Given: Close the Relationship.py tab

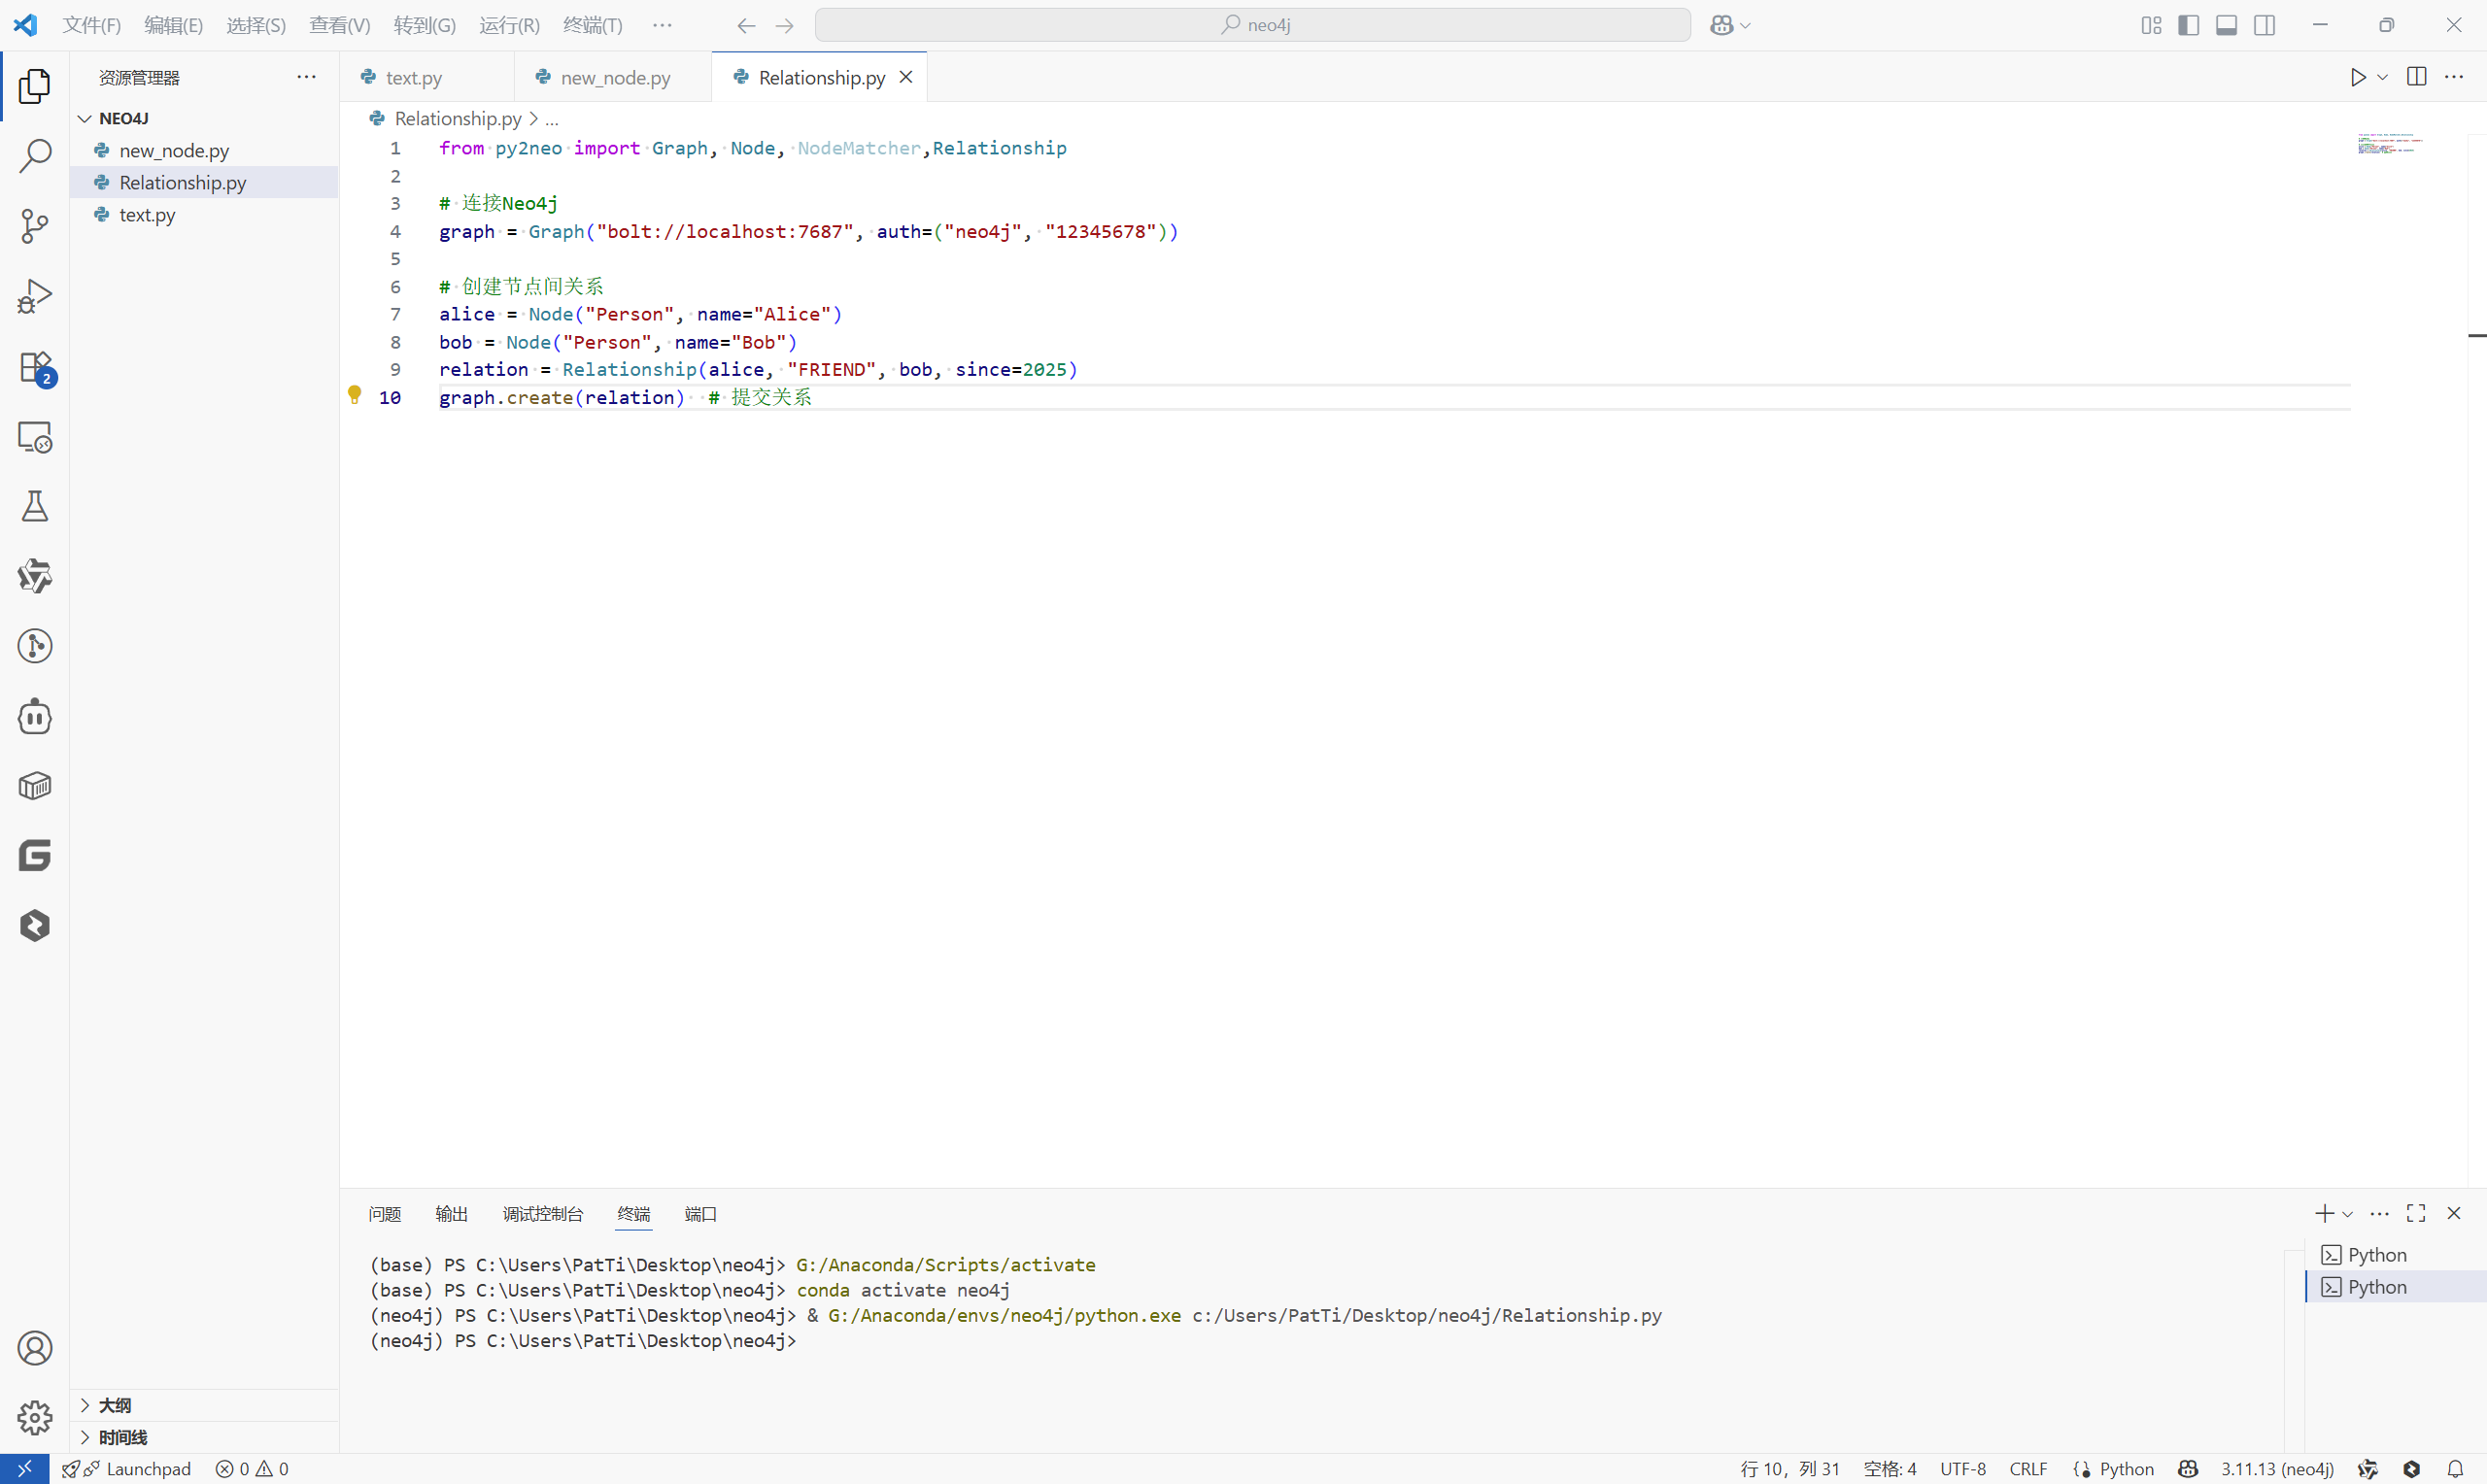Looking at the screenshot, I should (906, 77).
